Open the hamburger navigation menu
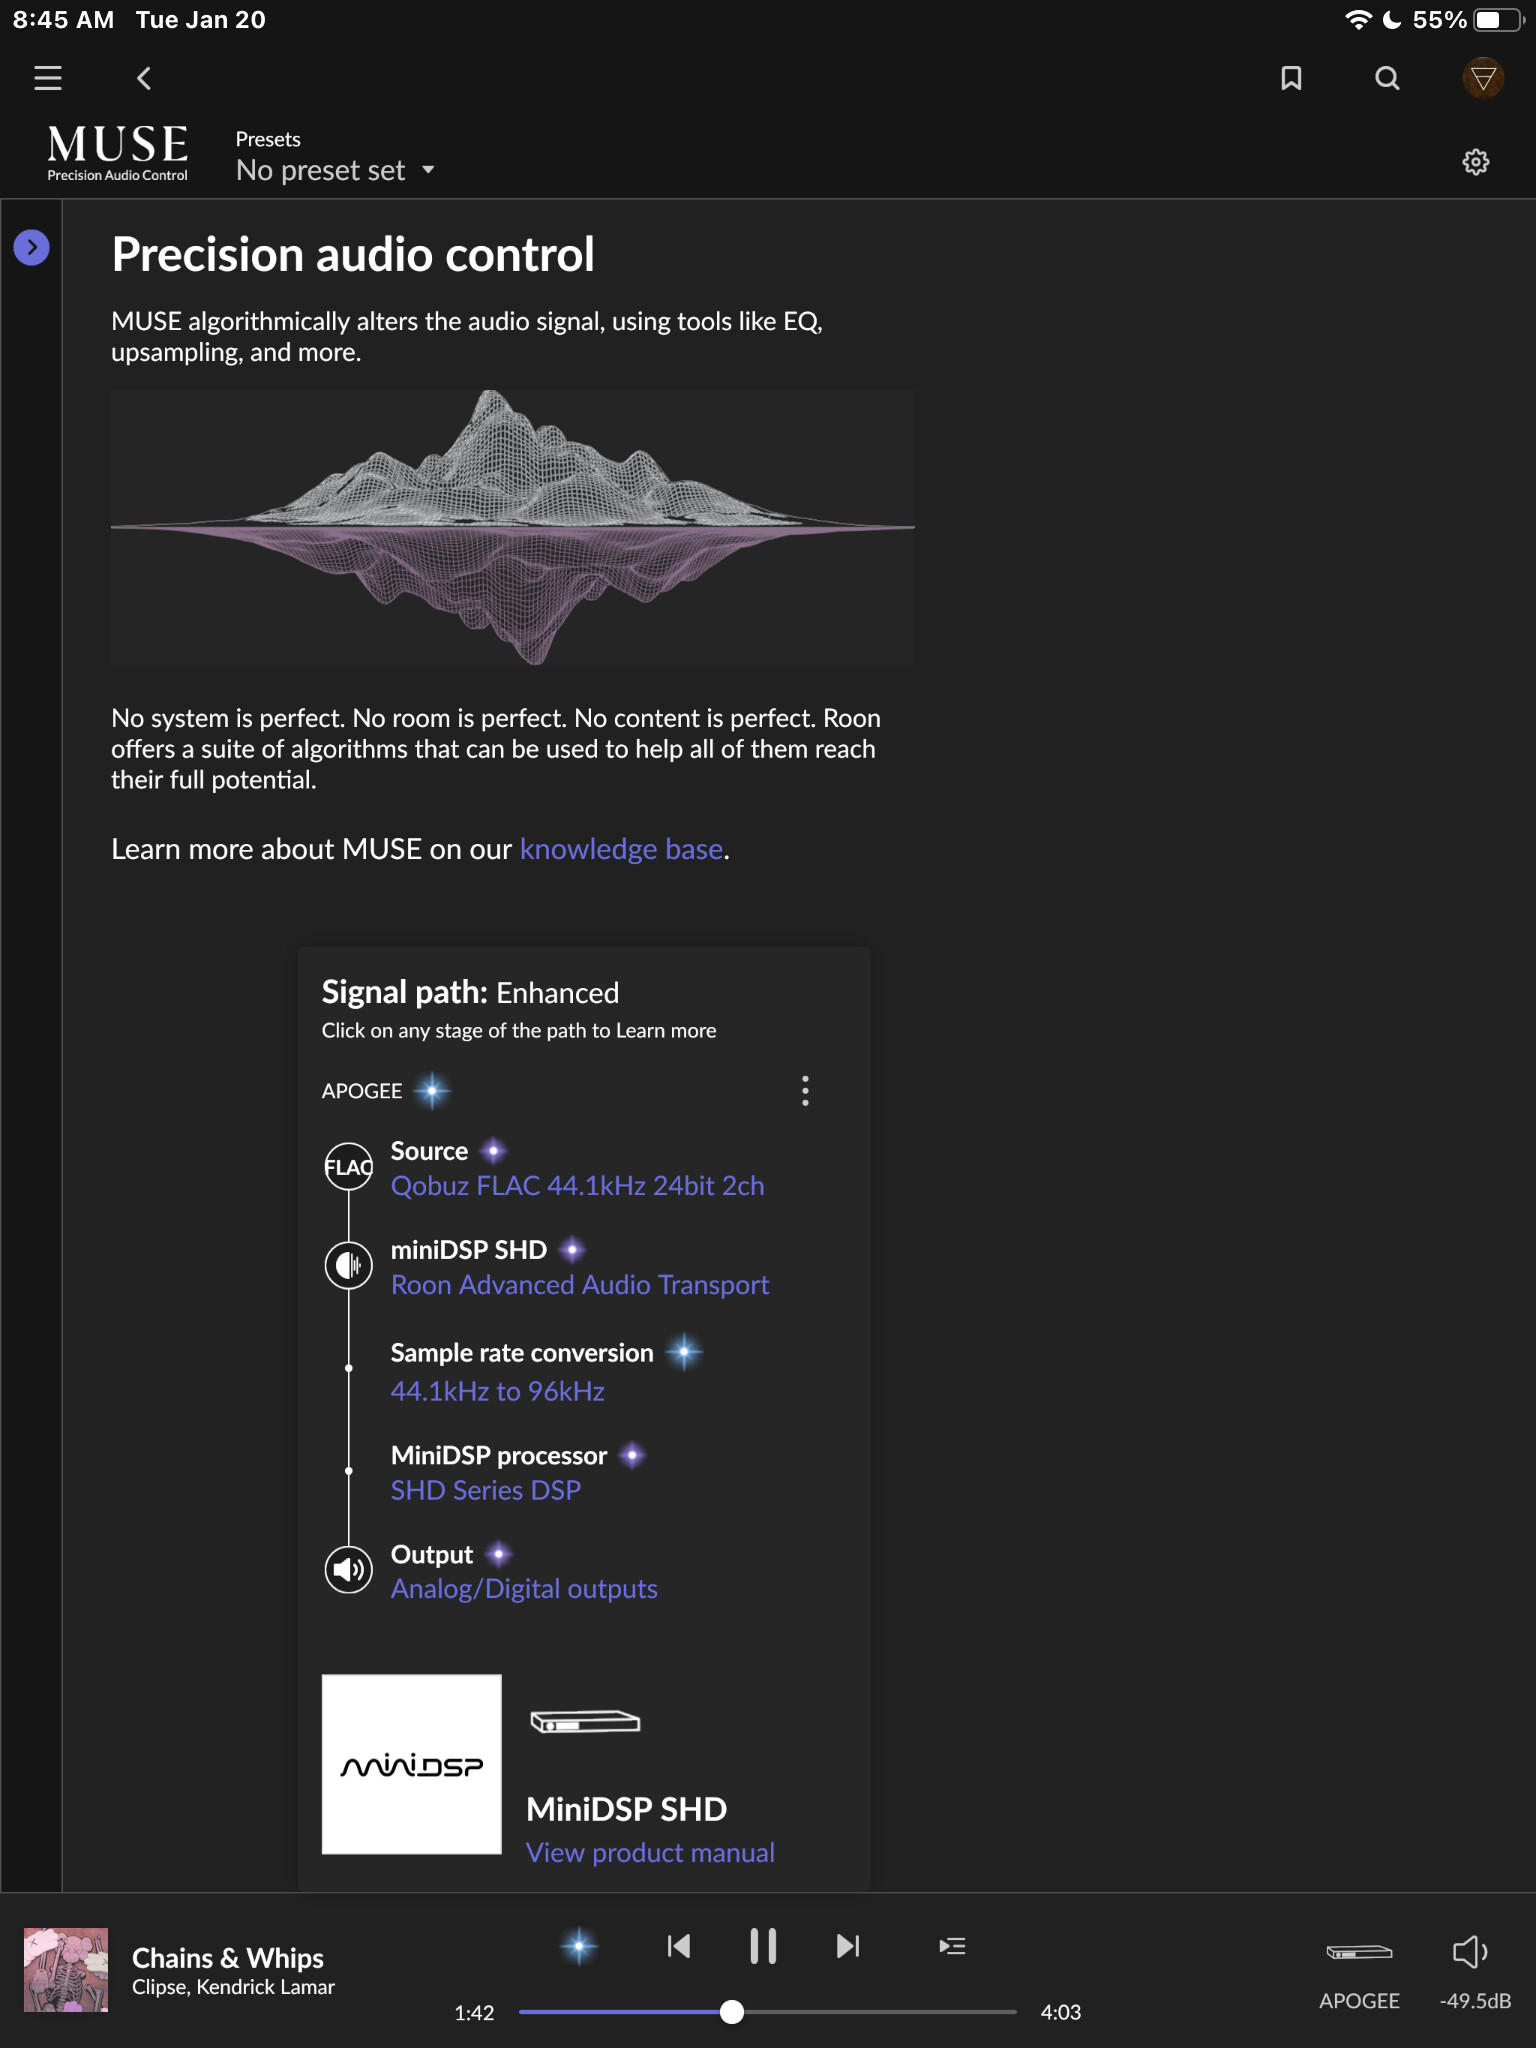The height and width of the screenshot is (2048, 1536). click(48, 78)
